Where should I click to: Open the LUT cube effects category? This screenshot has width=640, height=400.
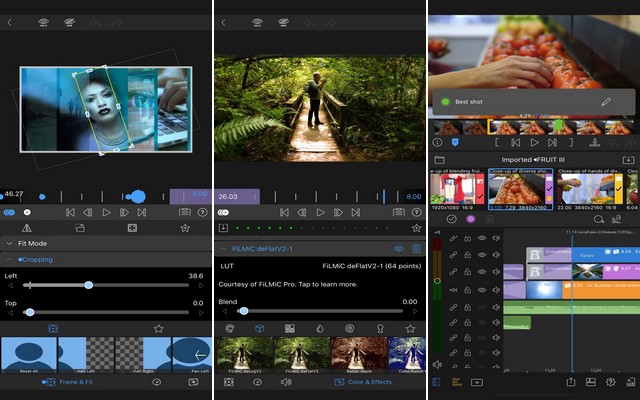pos(259,329)
